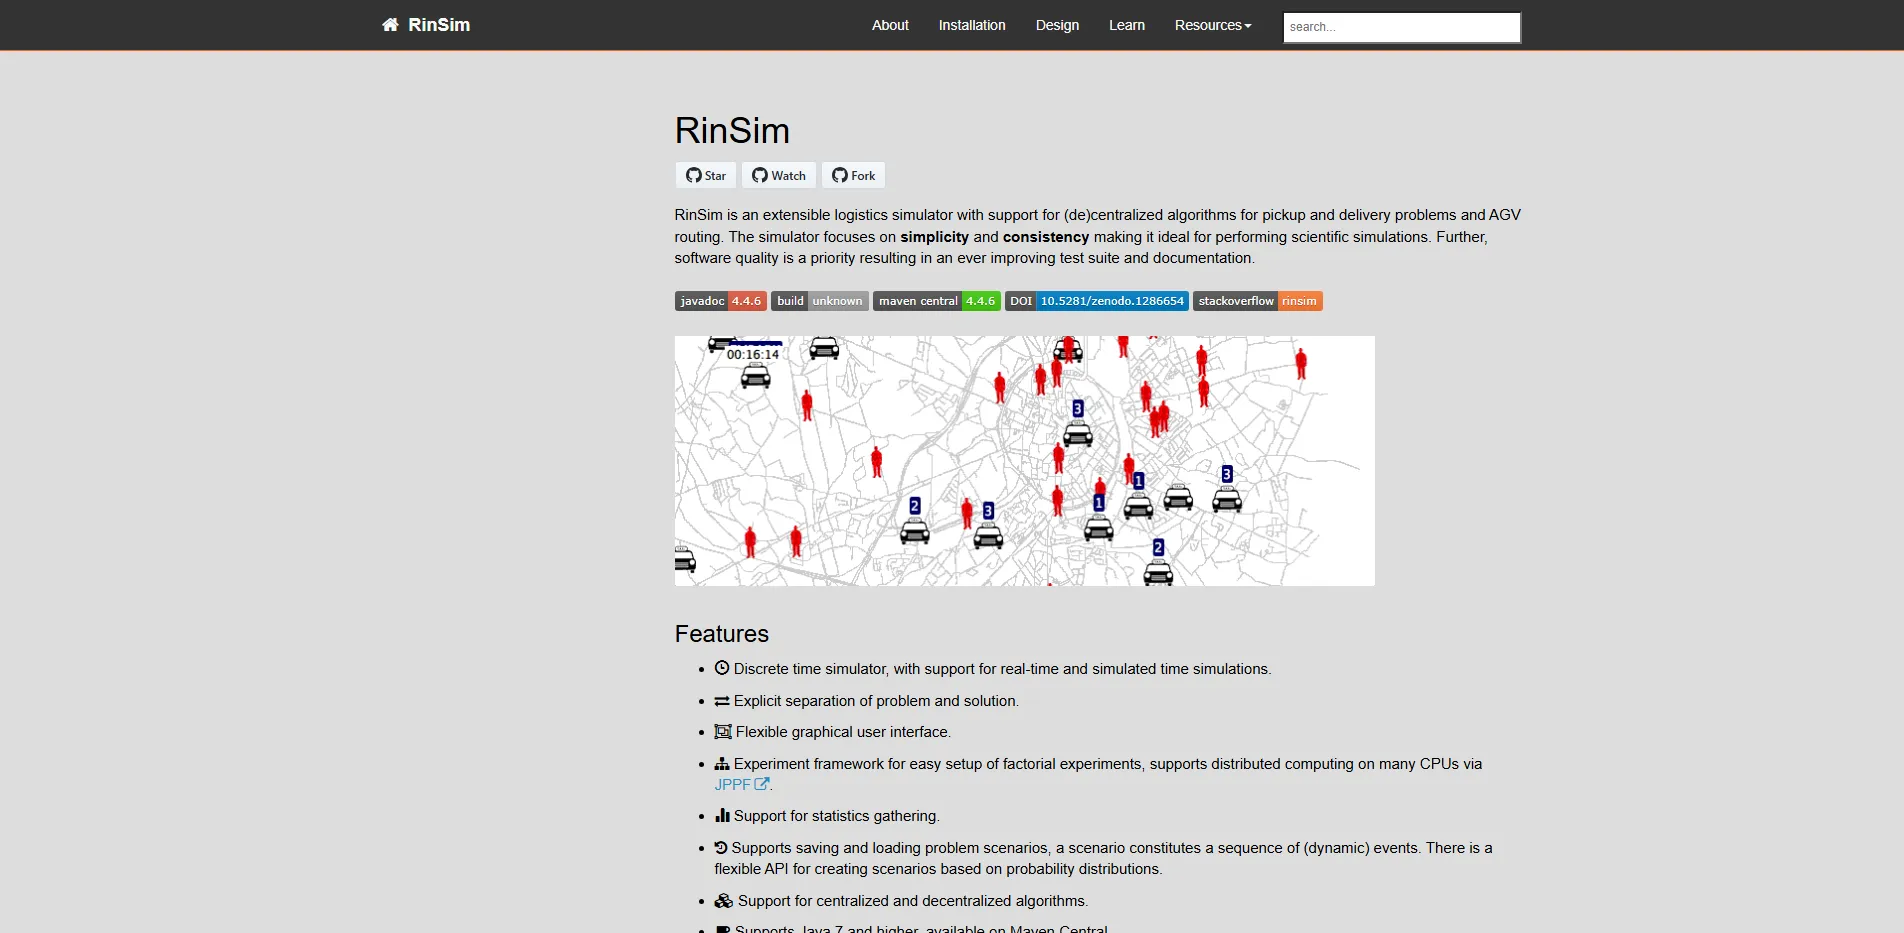The image size is (1904, 933).
Task: Navigate to the Design section
Action: coord(1057,25)
